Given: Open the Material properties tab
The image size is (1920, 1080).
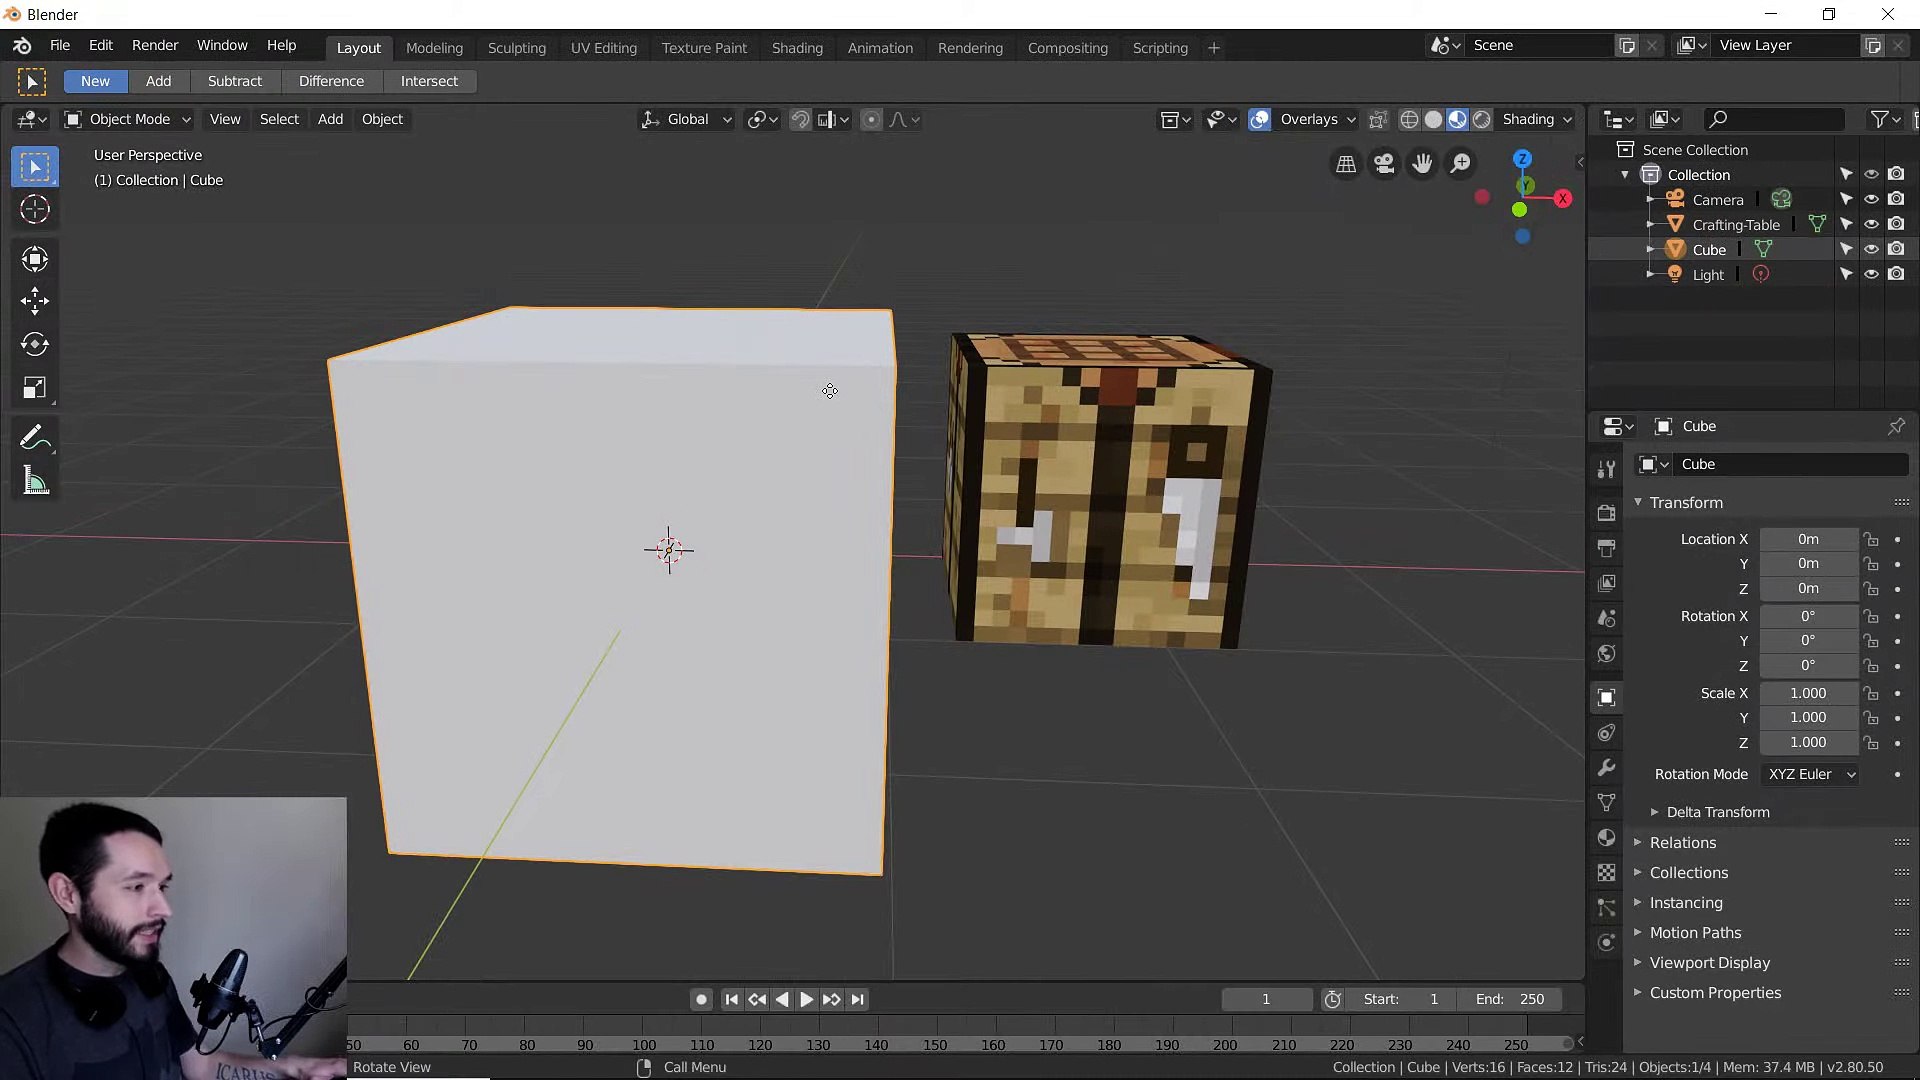Looking at the screenshot, I should coord(1606,838).
